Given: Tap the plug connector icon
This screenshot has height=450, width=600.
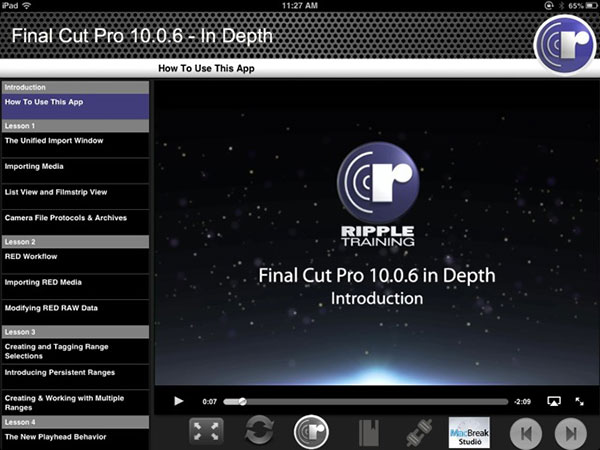Looking at the screenshot, I should click(419, 432).
